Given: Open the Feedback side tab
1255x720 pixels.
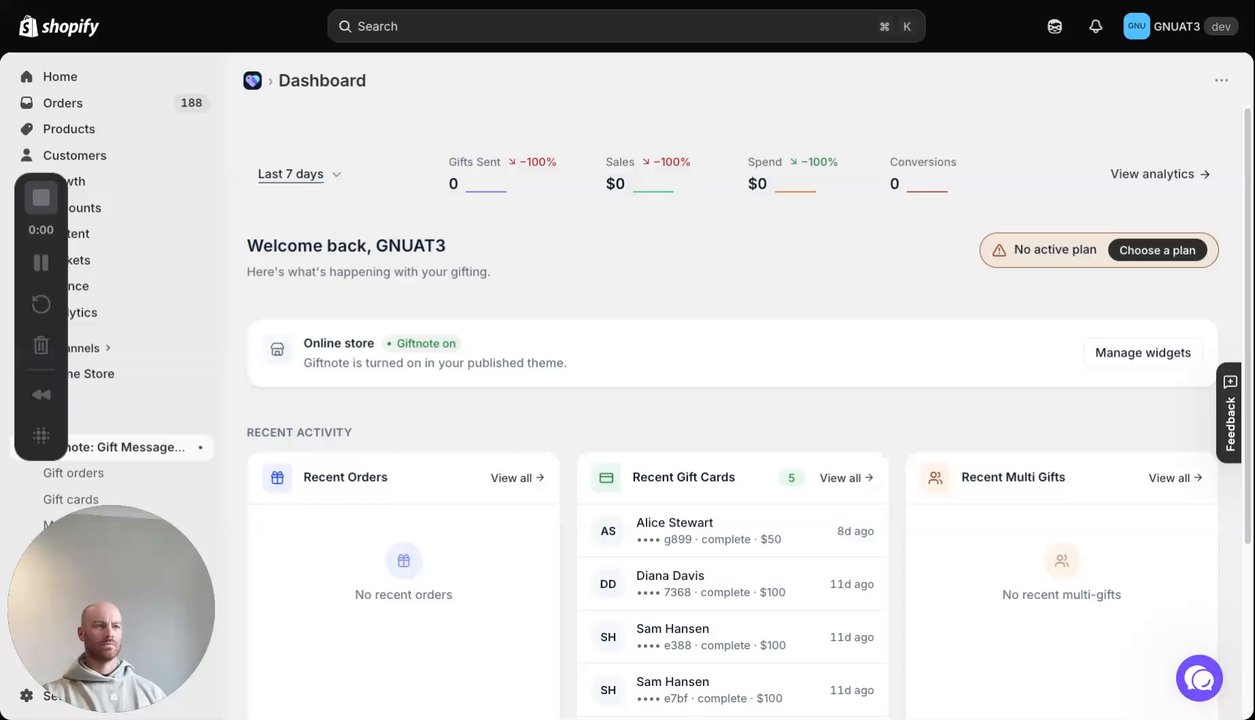Looking at the screenshot, I should pyautogui.click(x=1230, y=412).
